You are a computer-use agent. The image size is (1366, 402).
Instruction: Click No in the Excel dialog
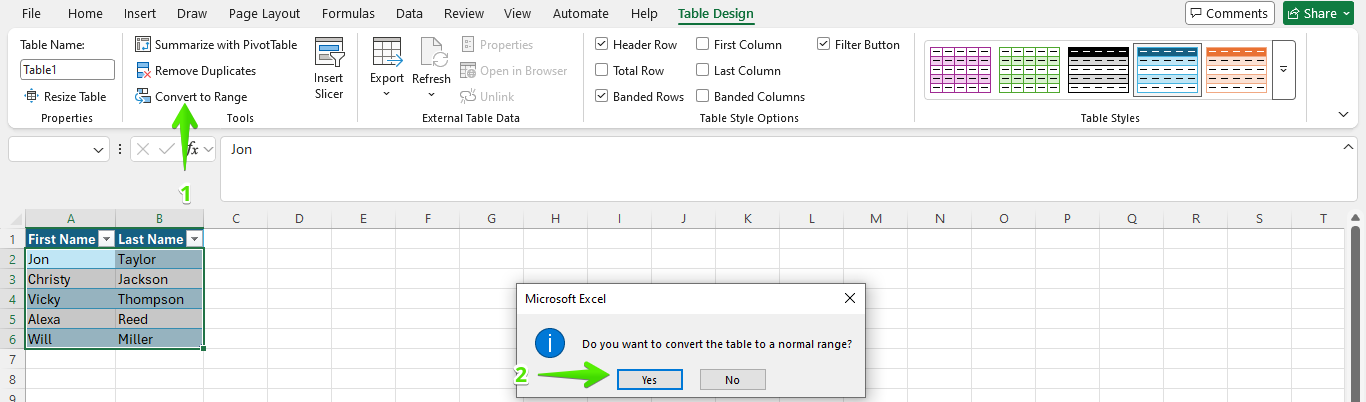[x=732, y=380]
